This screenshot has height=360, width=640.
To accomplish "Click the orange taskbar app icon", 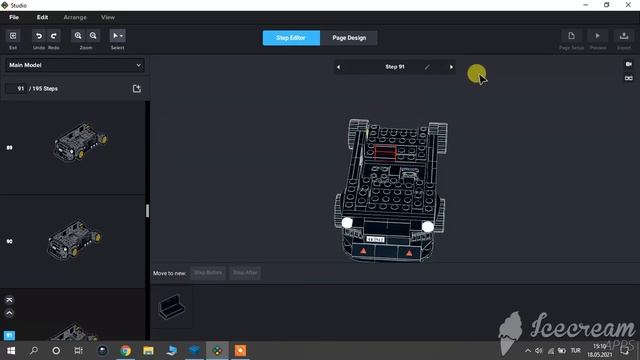I will pyautogui.click(x=240, y=351).
